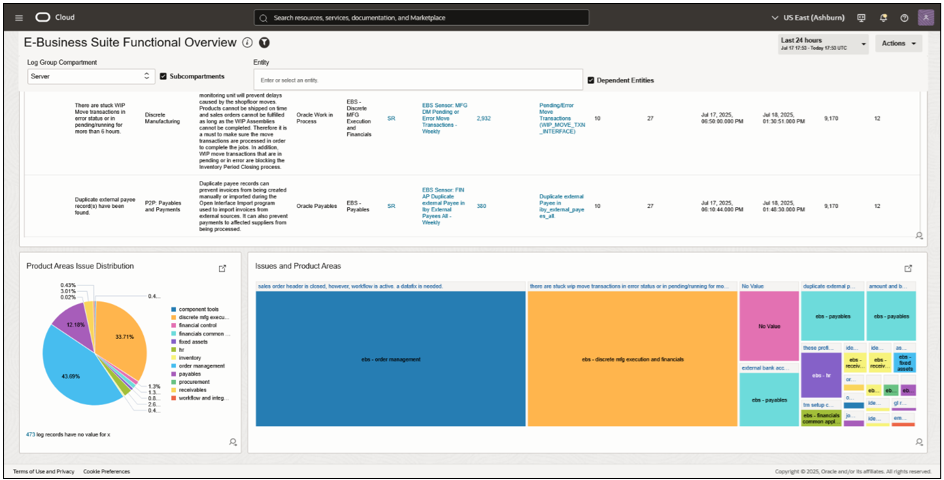Screen dimensions: 944x480
Task: Select the blue ebs - fixed assets treemap block
Action: coord(905,363)
